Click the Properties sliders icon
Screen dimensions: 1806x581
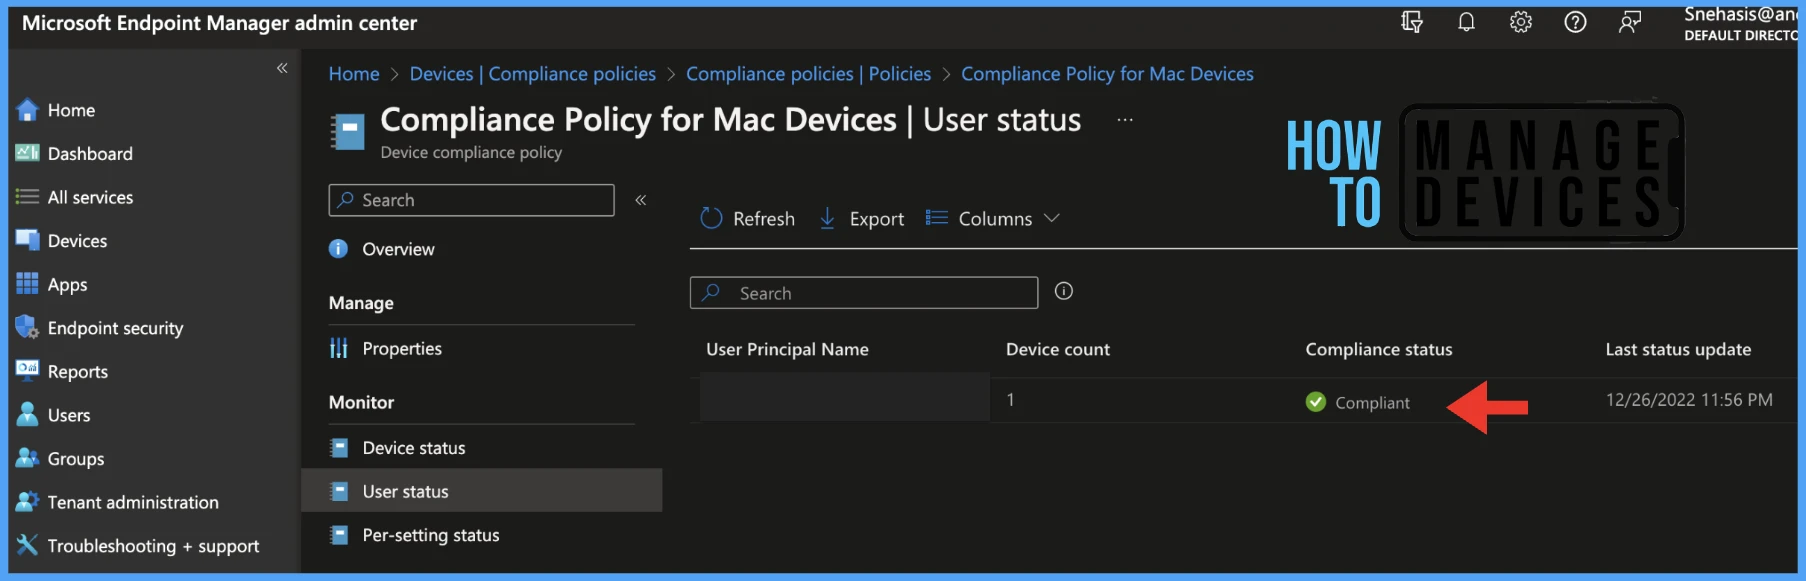pos(339,348)
